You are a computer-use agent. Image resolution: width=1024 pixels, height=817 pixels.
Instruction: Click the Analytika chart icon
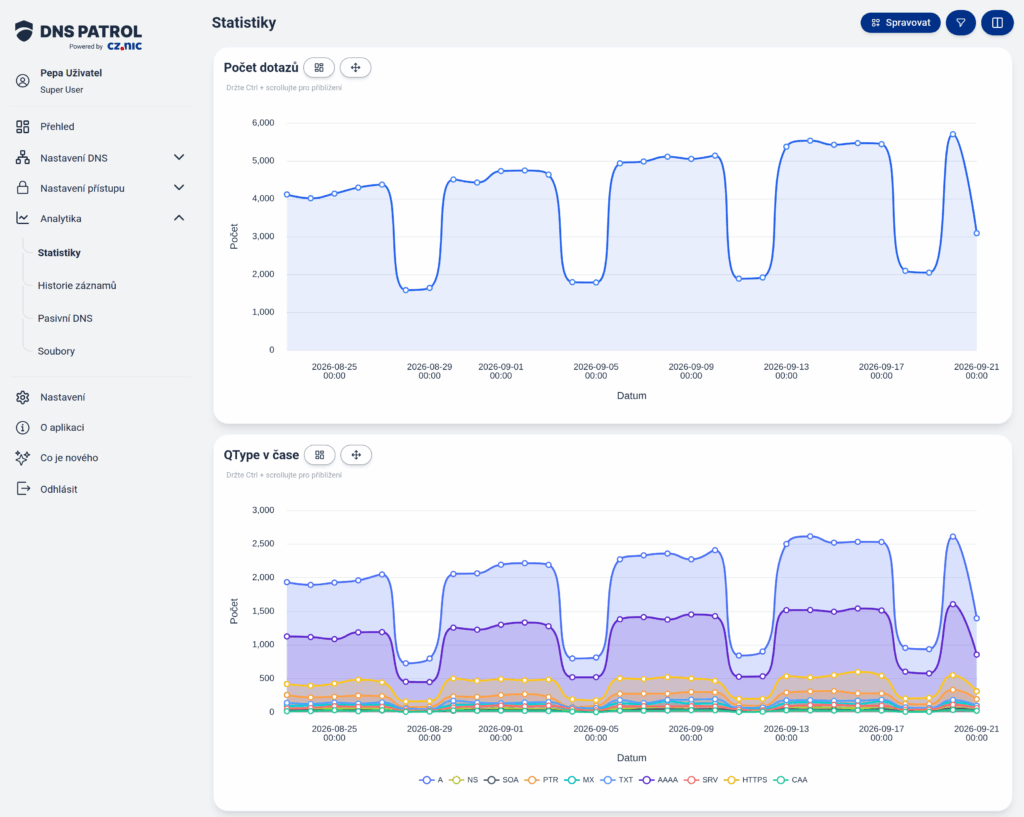[23, 218]
